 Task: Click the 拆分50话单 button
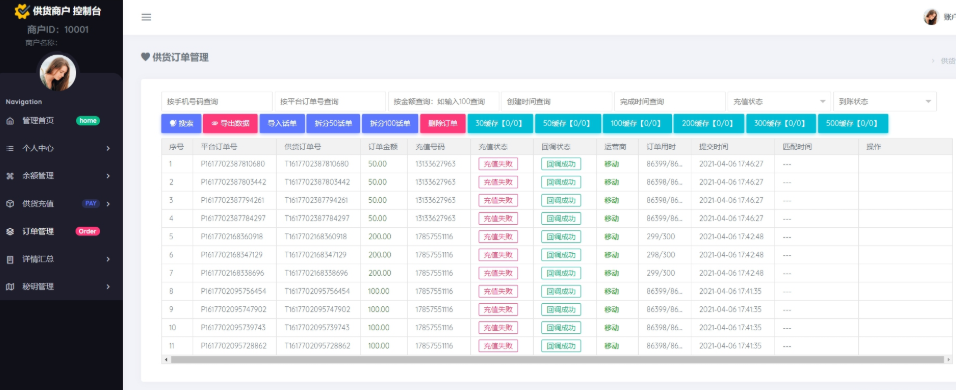point(333,123)
